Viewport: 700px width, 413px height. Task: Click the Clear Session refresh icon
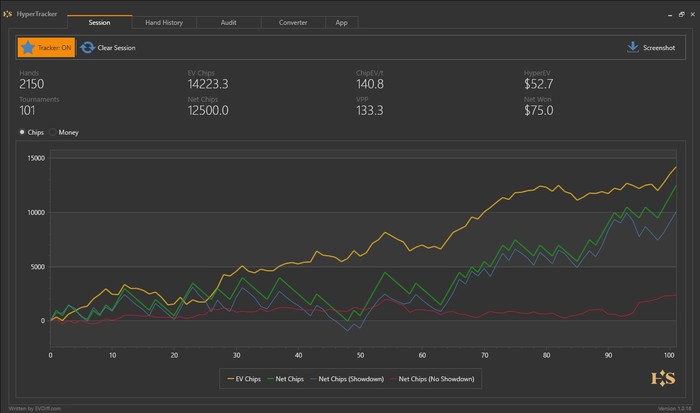tap(88, 47)
